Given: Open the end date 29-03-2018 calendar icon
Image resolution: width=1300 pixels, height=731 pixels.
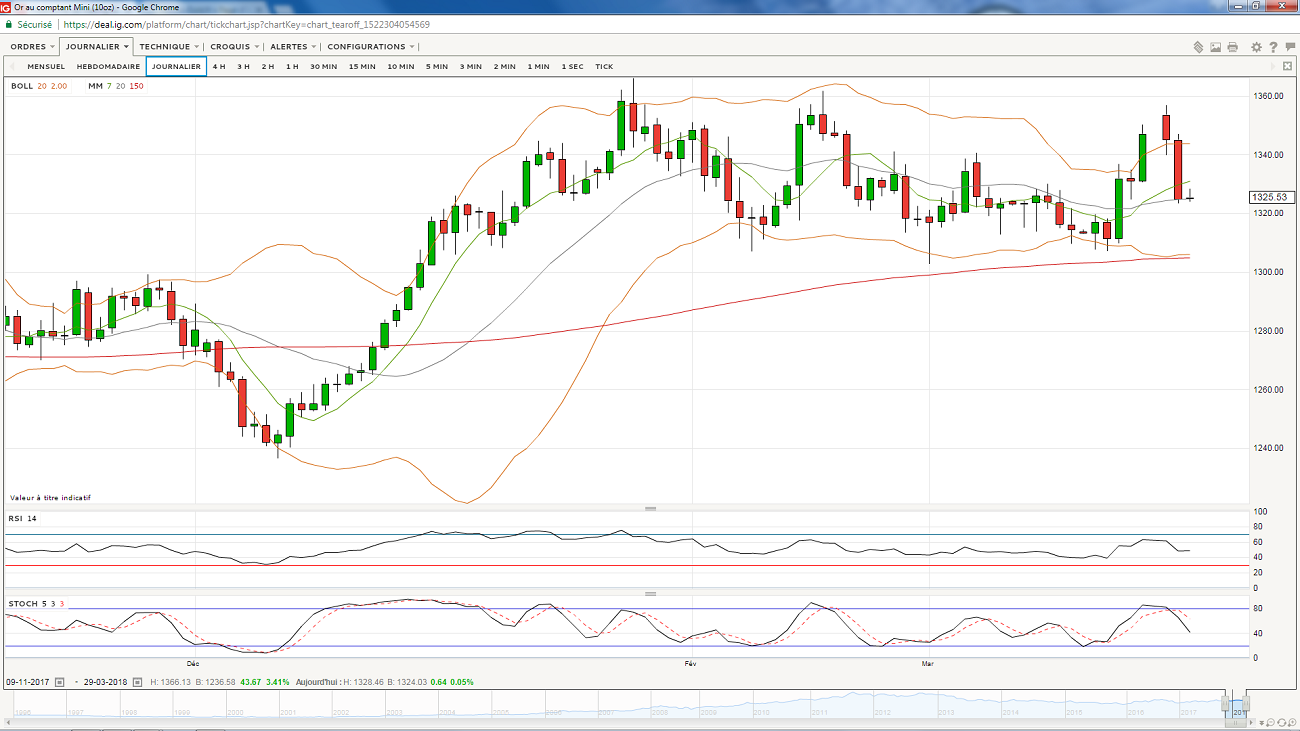Looking at the screenshot, I should point(138,682).
